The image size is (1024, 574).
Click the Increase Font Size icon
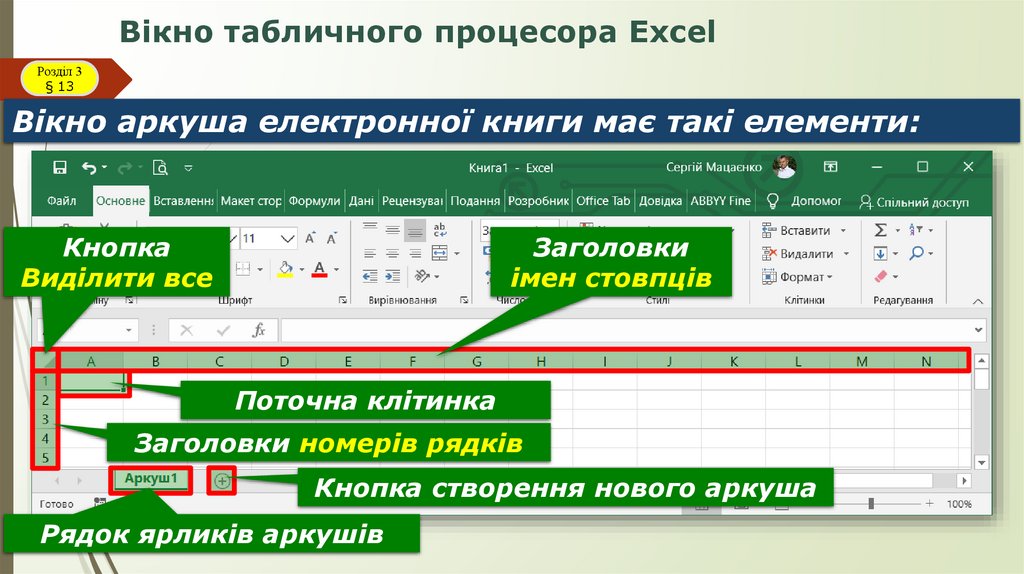point(310,238)
